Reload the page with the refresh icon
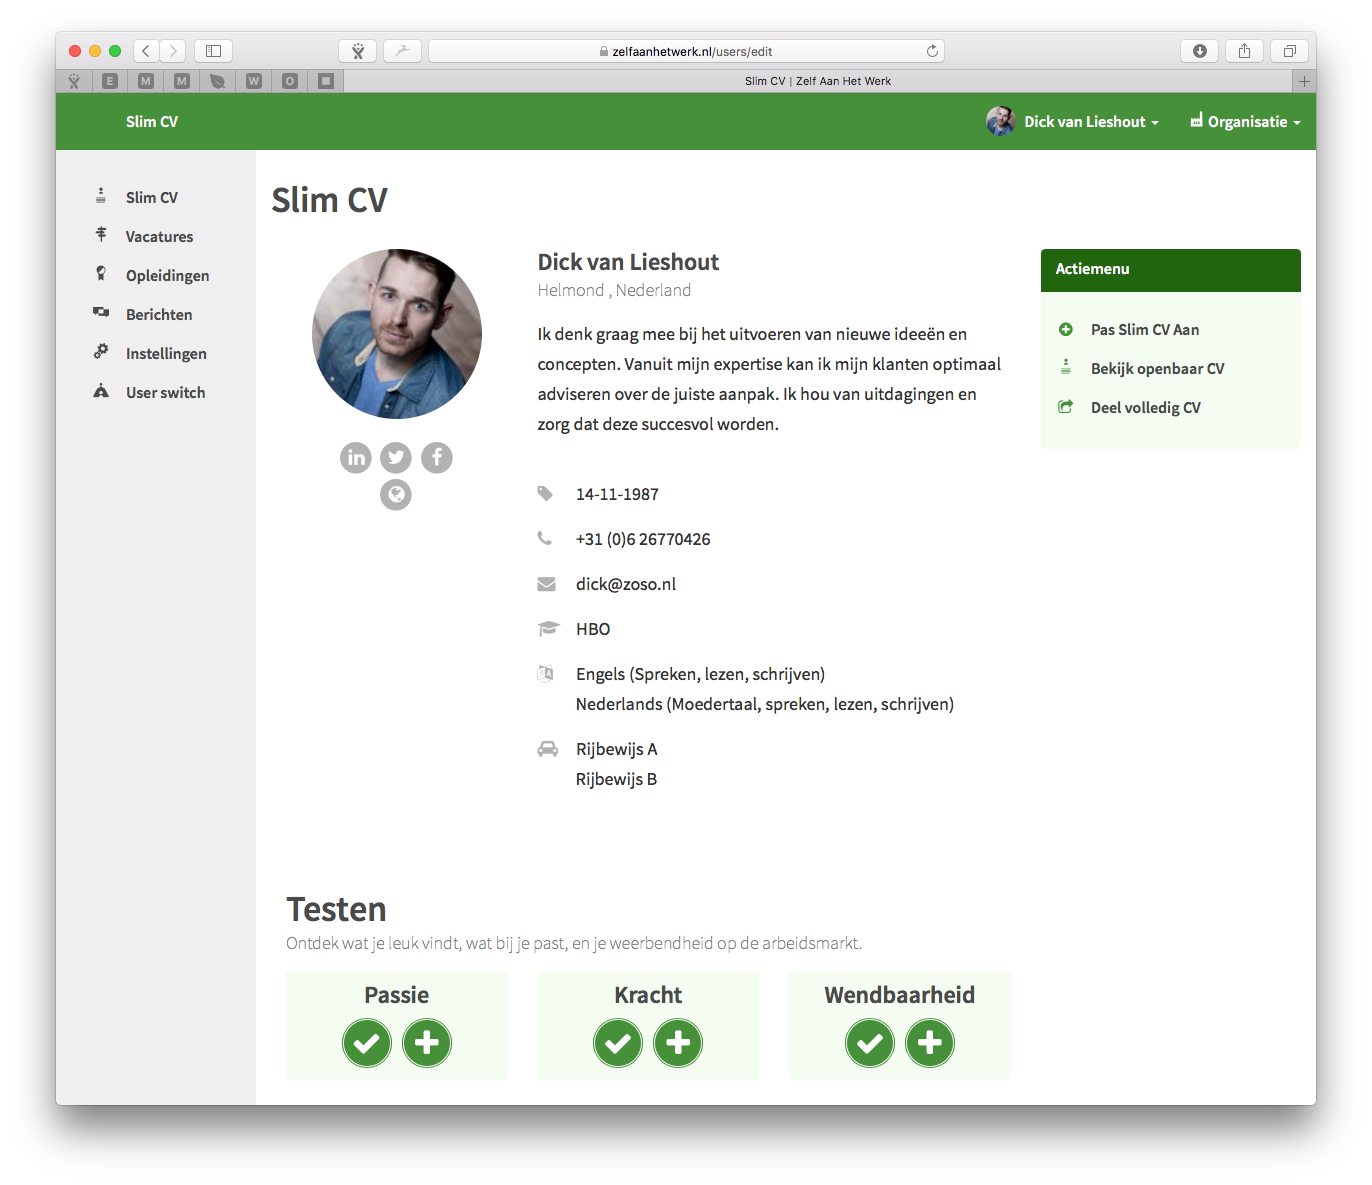Screen dimensions: 1372x1185 pyautogui.click(x=932, y=51)
